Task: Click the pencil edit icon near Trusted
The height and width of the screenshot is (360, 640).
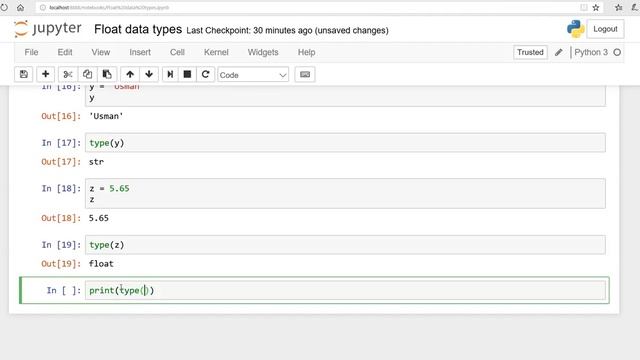Action: click(x=559, y=52)
